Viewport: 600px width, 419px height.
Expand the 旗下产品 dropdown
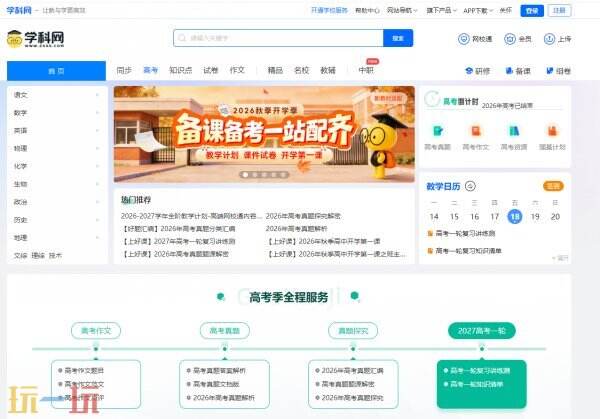442,10
